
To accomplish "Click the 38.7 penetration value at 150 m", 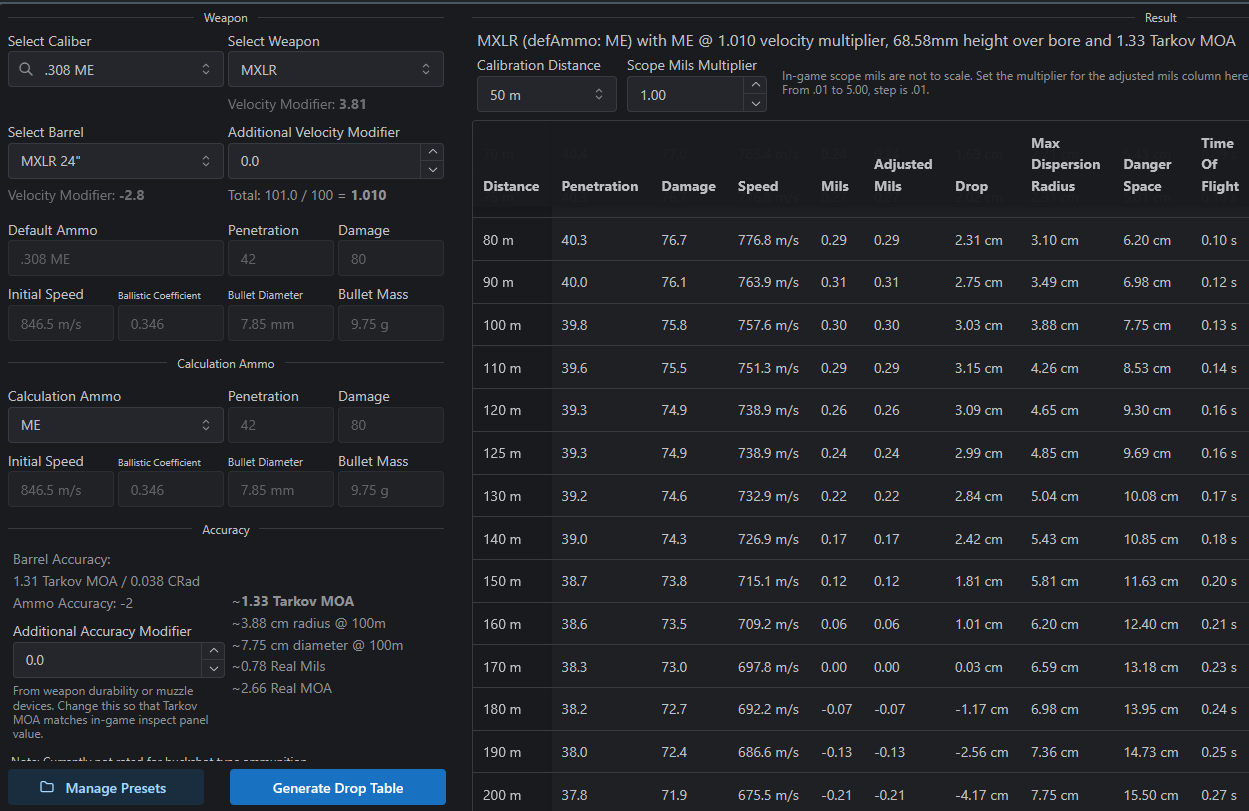I will click(x=574, y=581).
